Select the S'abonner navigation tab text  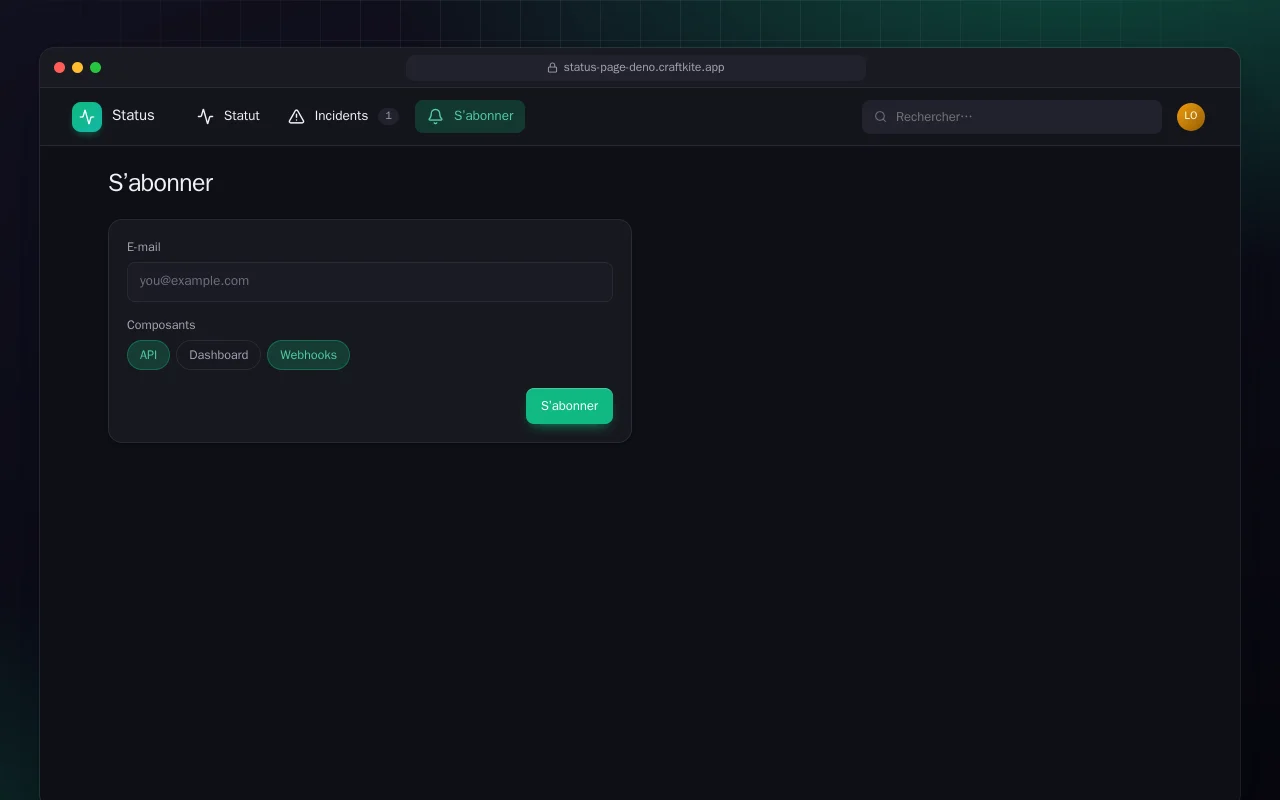pyautogui.click(x=483, y=116)
